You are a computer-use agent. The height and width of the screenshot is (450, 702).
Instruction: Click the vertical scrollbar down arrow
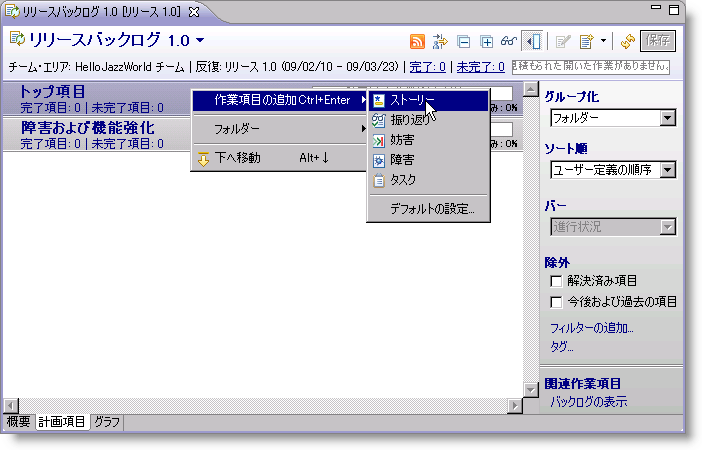tap(531, 390)
